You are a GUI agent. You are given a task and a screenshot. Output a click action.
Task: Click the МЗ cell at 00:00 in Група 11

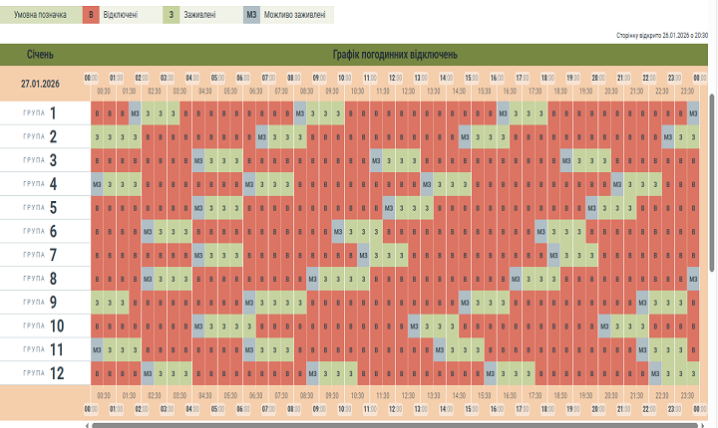point(97,349)
